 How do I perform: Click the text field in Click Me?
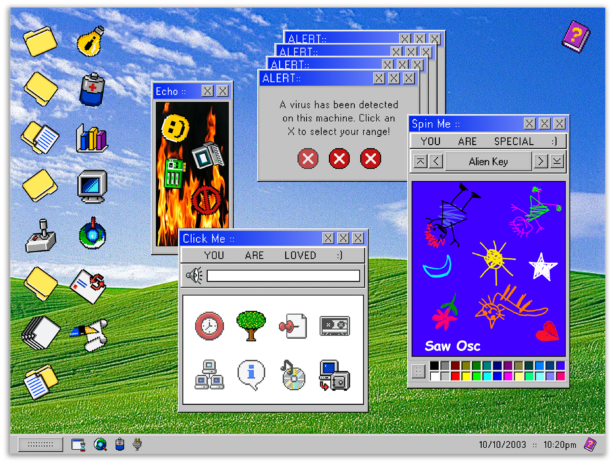283,276
